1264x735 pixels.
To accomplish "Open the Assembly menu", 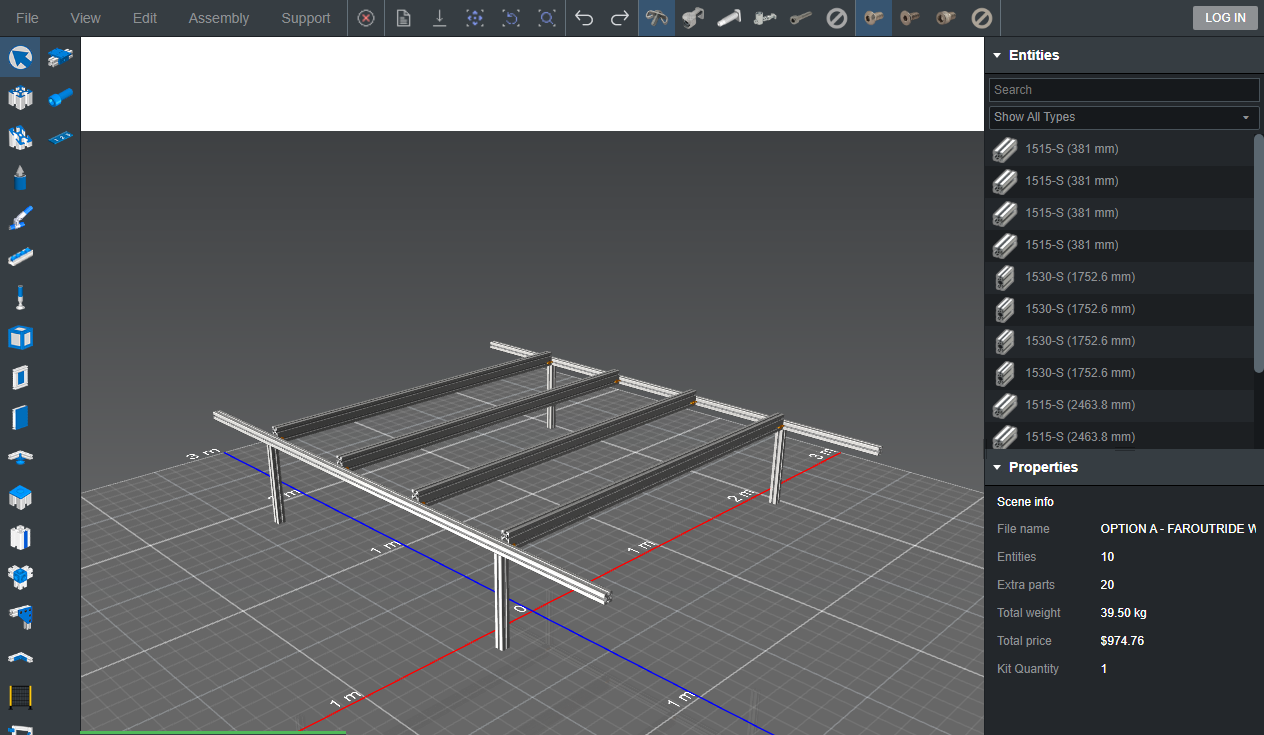I will click(219, 18).
